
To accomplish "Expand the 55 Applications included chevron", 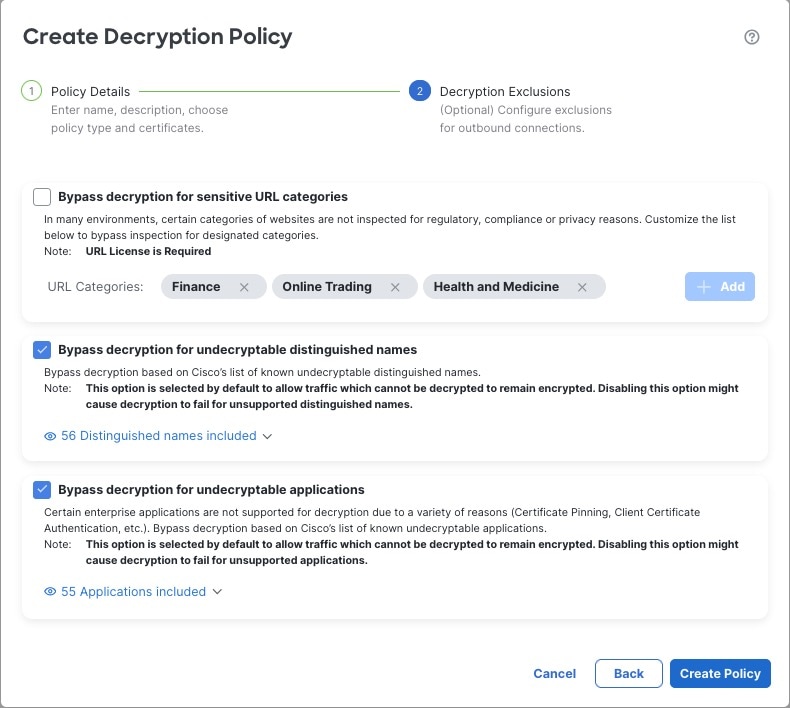I will tap(217, 592).
